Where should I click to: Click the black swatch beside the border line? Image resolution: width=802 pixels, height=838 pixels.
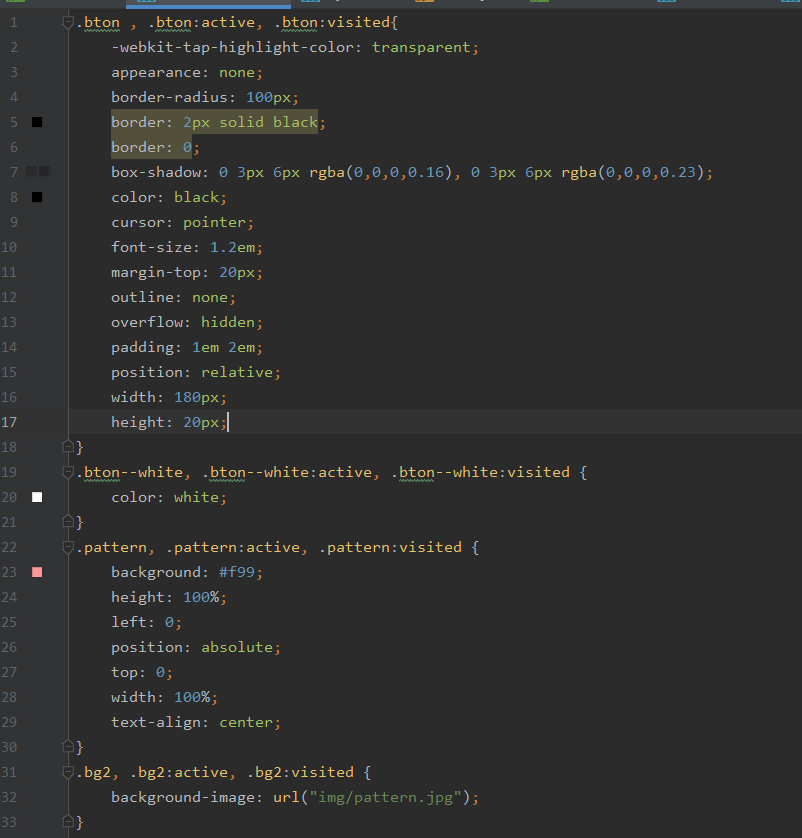[x=37, y=122]
